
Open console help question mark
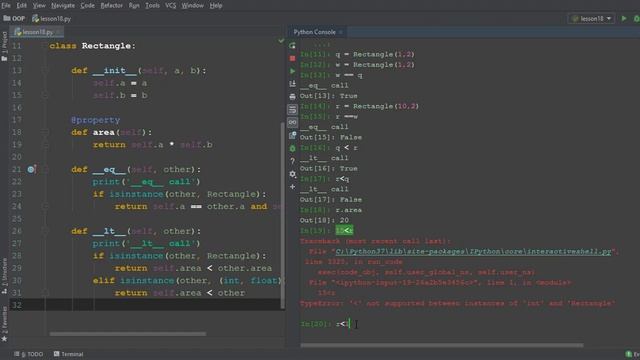pyautogui.click(x=292, y=161)
